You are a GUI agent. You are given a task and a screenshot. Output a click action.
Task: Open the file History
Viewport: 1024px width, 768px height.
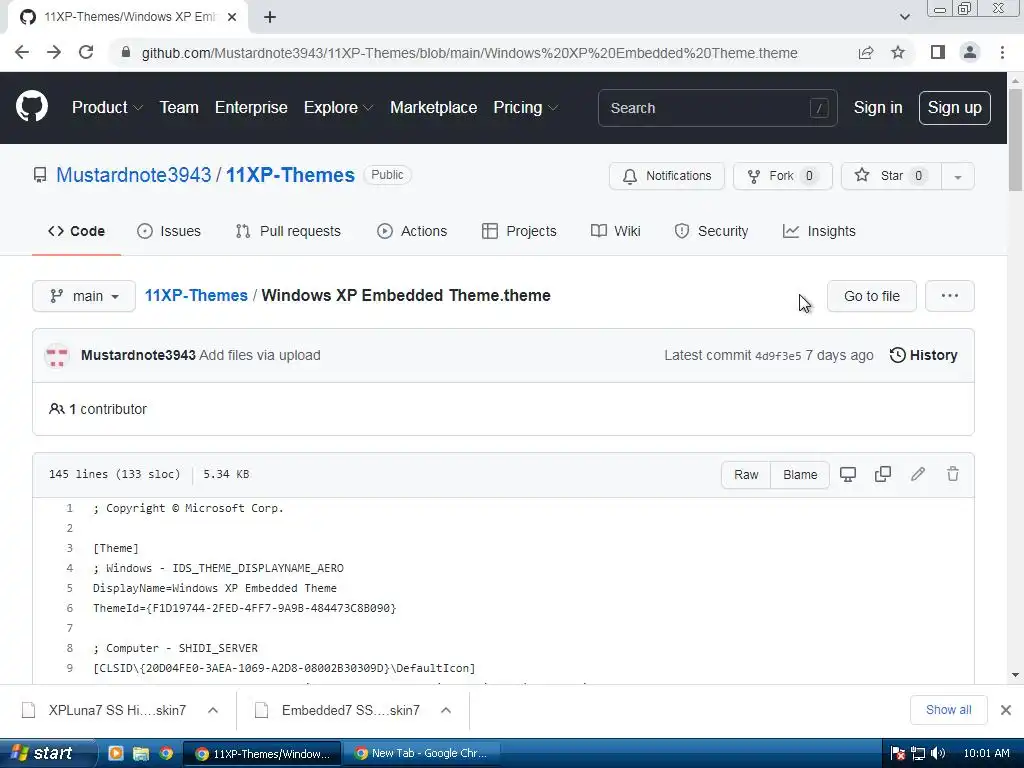[923, 355]
